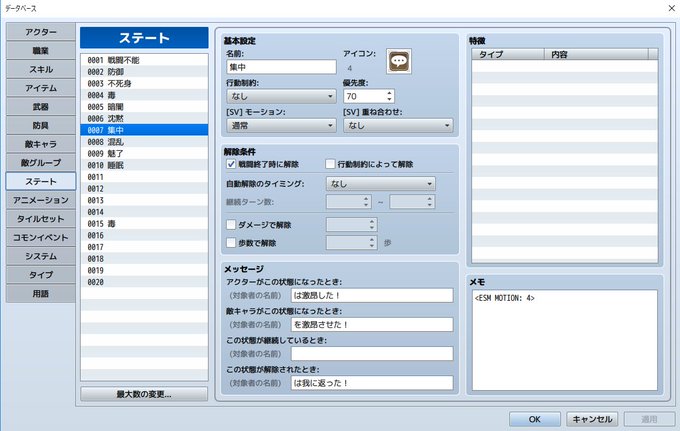Switch to the アクター tab

(x=41, y=32)
